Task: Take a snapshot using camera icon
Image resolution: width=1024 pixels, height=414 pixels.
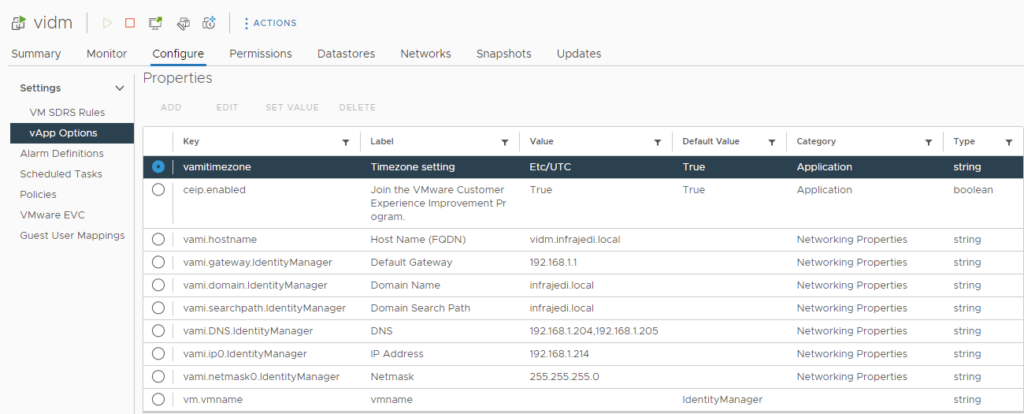Action: point(209,23)
